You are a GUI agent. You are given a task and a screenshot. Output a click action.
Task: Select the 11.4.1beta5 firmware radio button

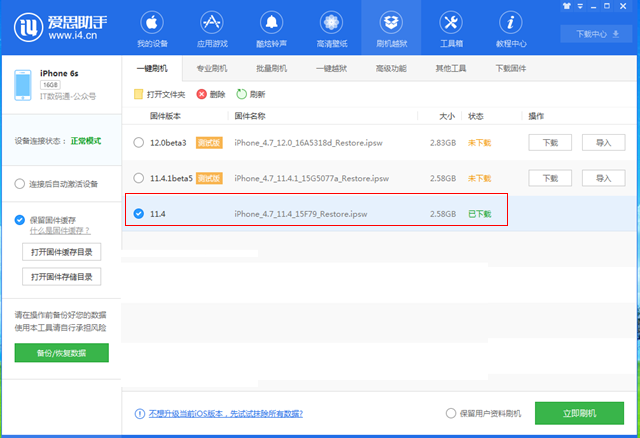[138, 178]
